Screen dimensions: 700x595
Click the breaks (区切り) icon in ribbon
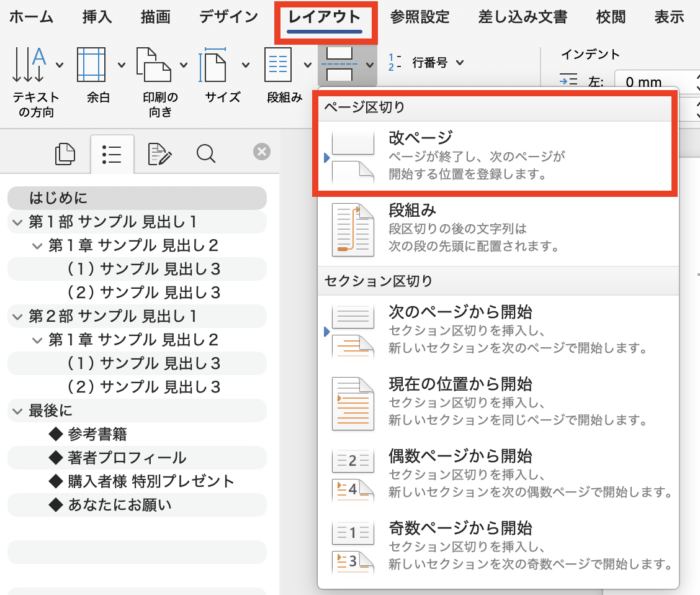point(339,65)
